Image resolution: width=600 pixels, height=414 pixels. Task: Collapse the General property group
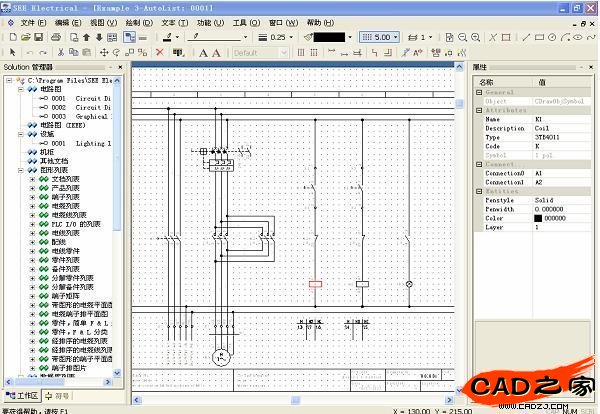click(479, 91)
